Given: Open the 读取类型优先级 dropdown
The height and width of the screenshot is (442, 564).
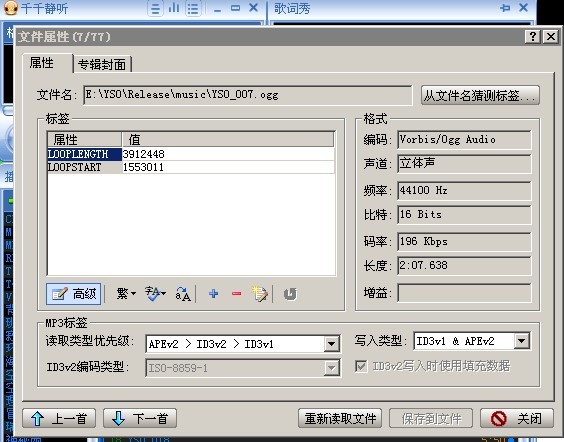Looking at the screenshot, I should click(x=331, y=344).
